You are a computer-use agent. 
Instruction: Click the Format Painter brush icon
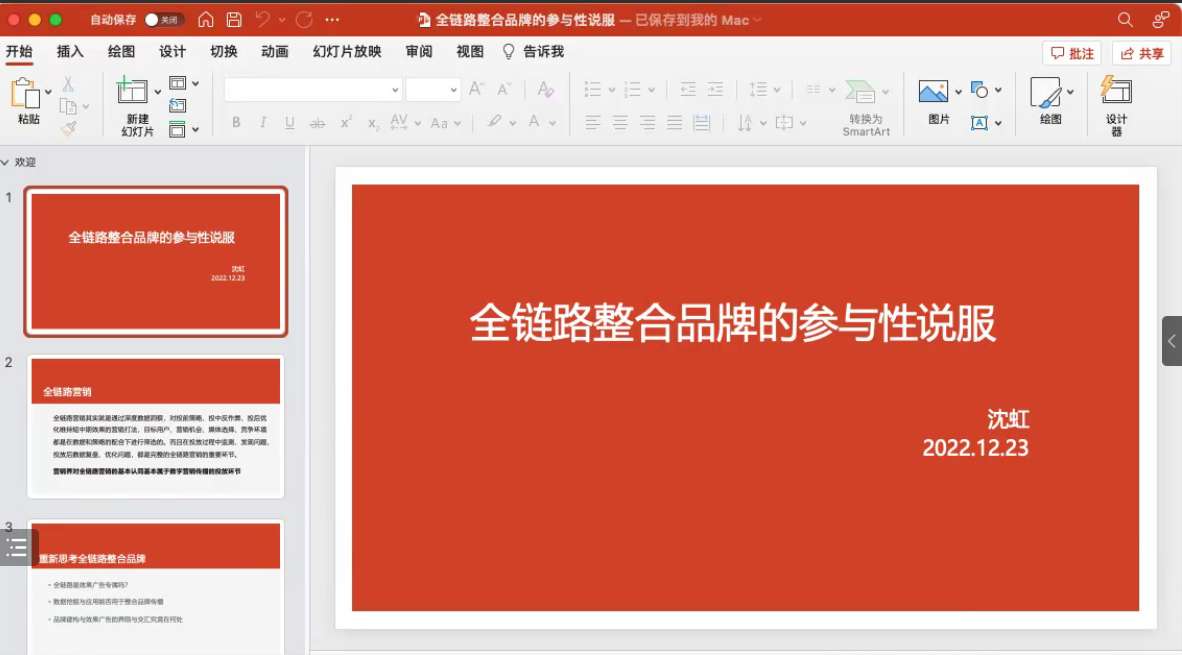point(68,129)
